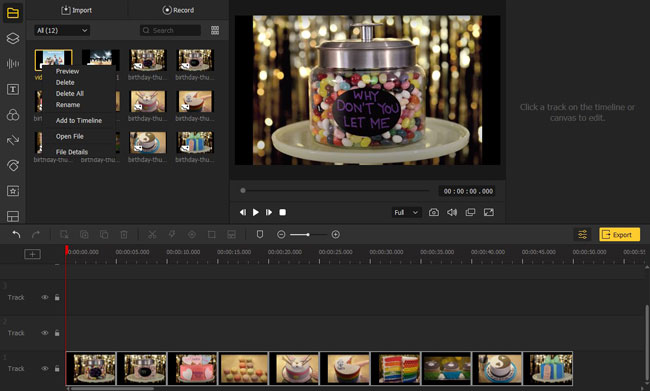Choose Open File from context menu

[70, 136]
